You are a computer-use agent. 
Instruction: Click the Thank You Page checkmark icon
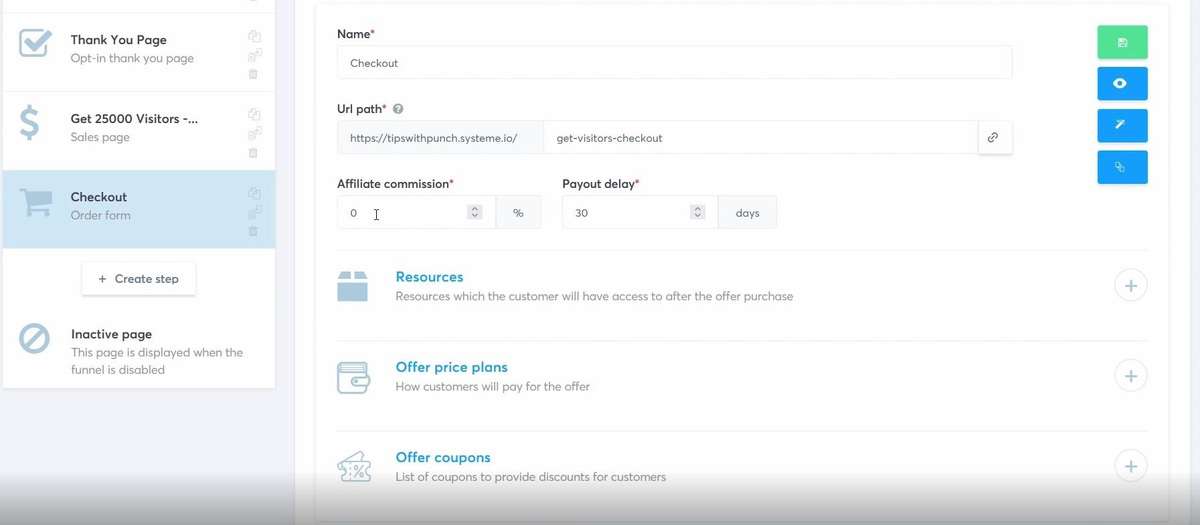pos(35,43)
